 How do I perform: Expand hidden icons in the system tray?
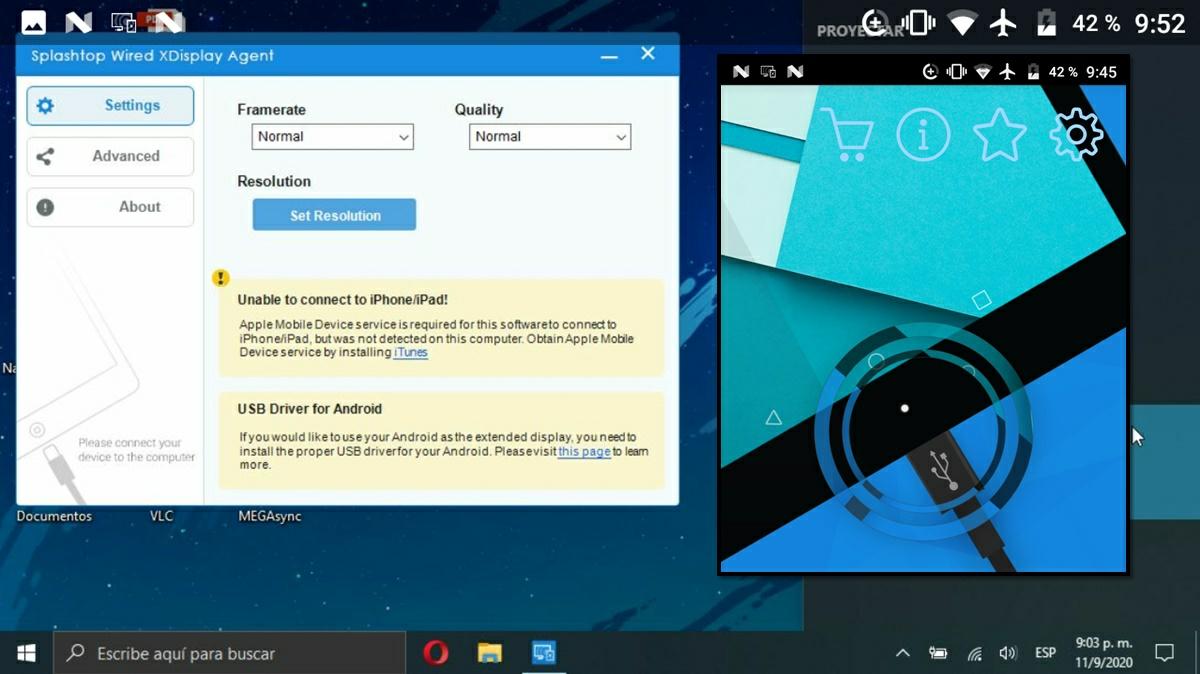902,652
